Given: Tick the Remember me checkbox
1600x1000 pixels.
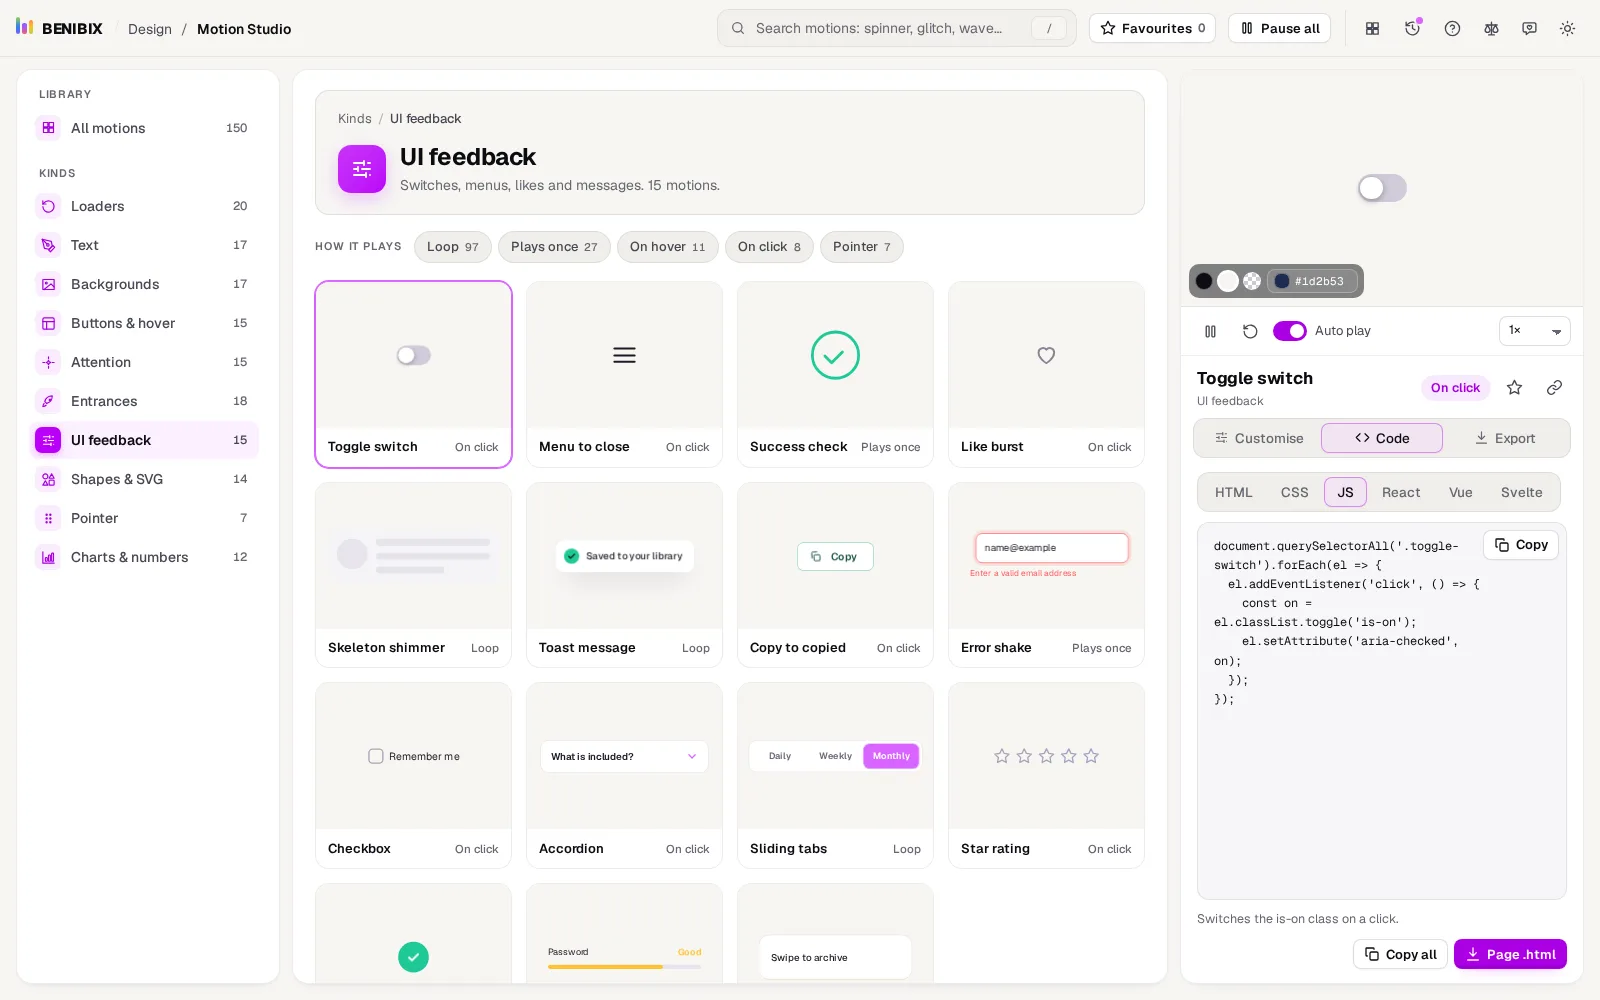Looking at the screenshot, I should click(376, 756).
